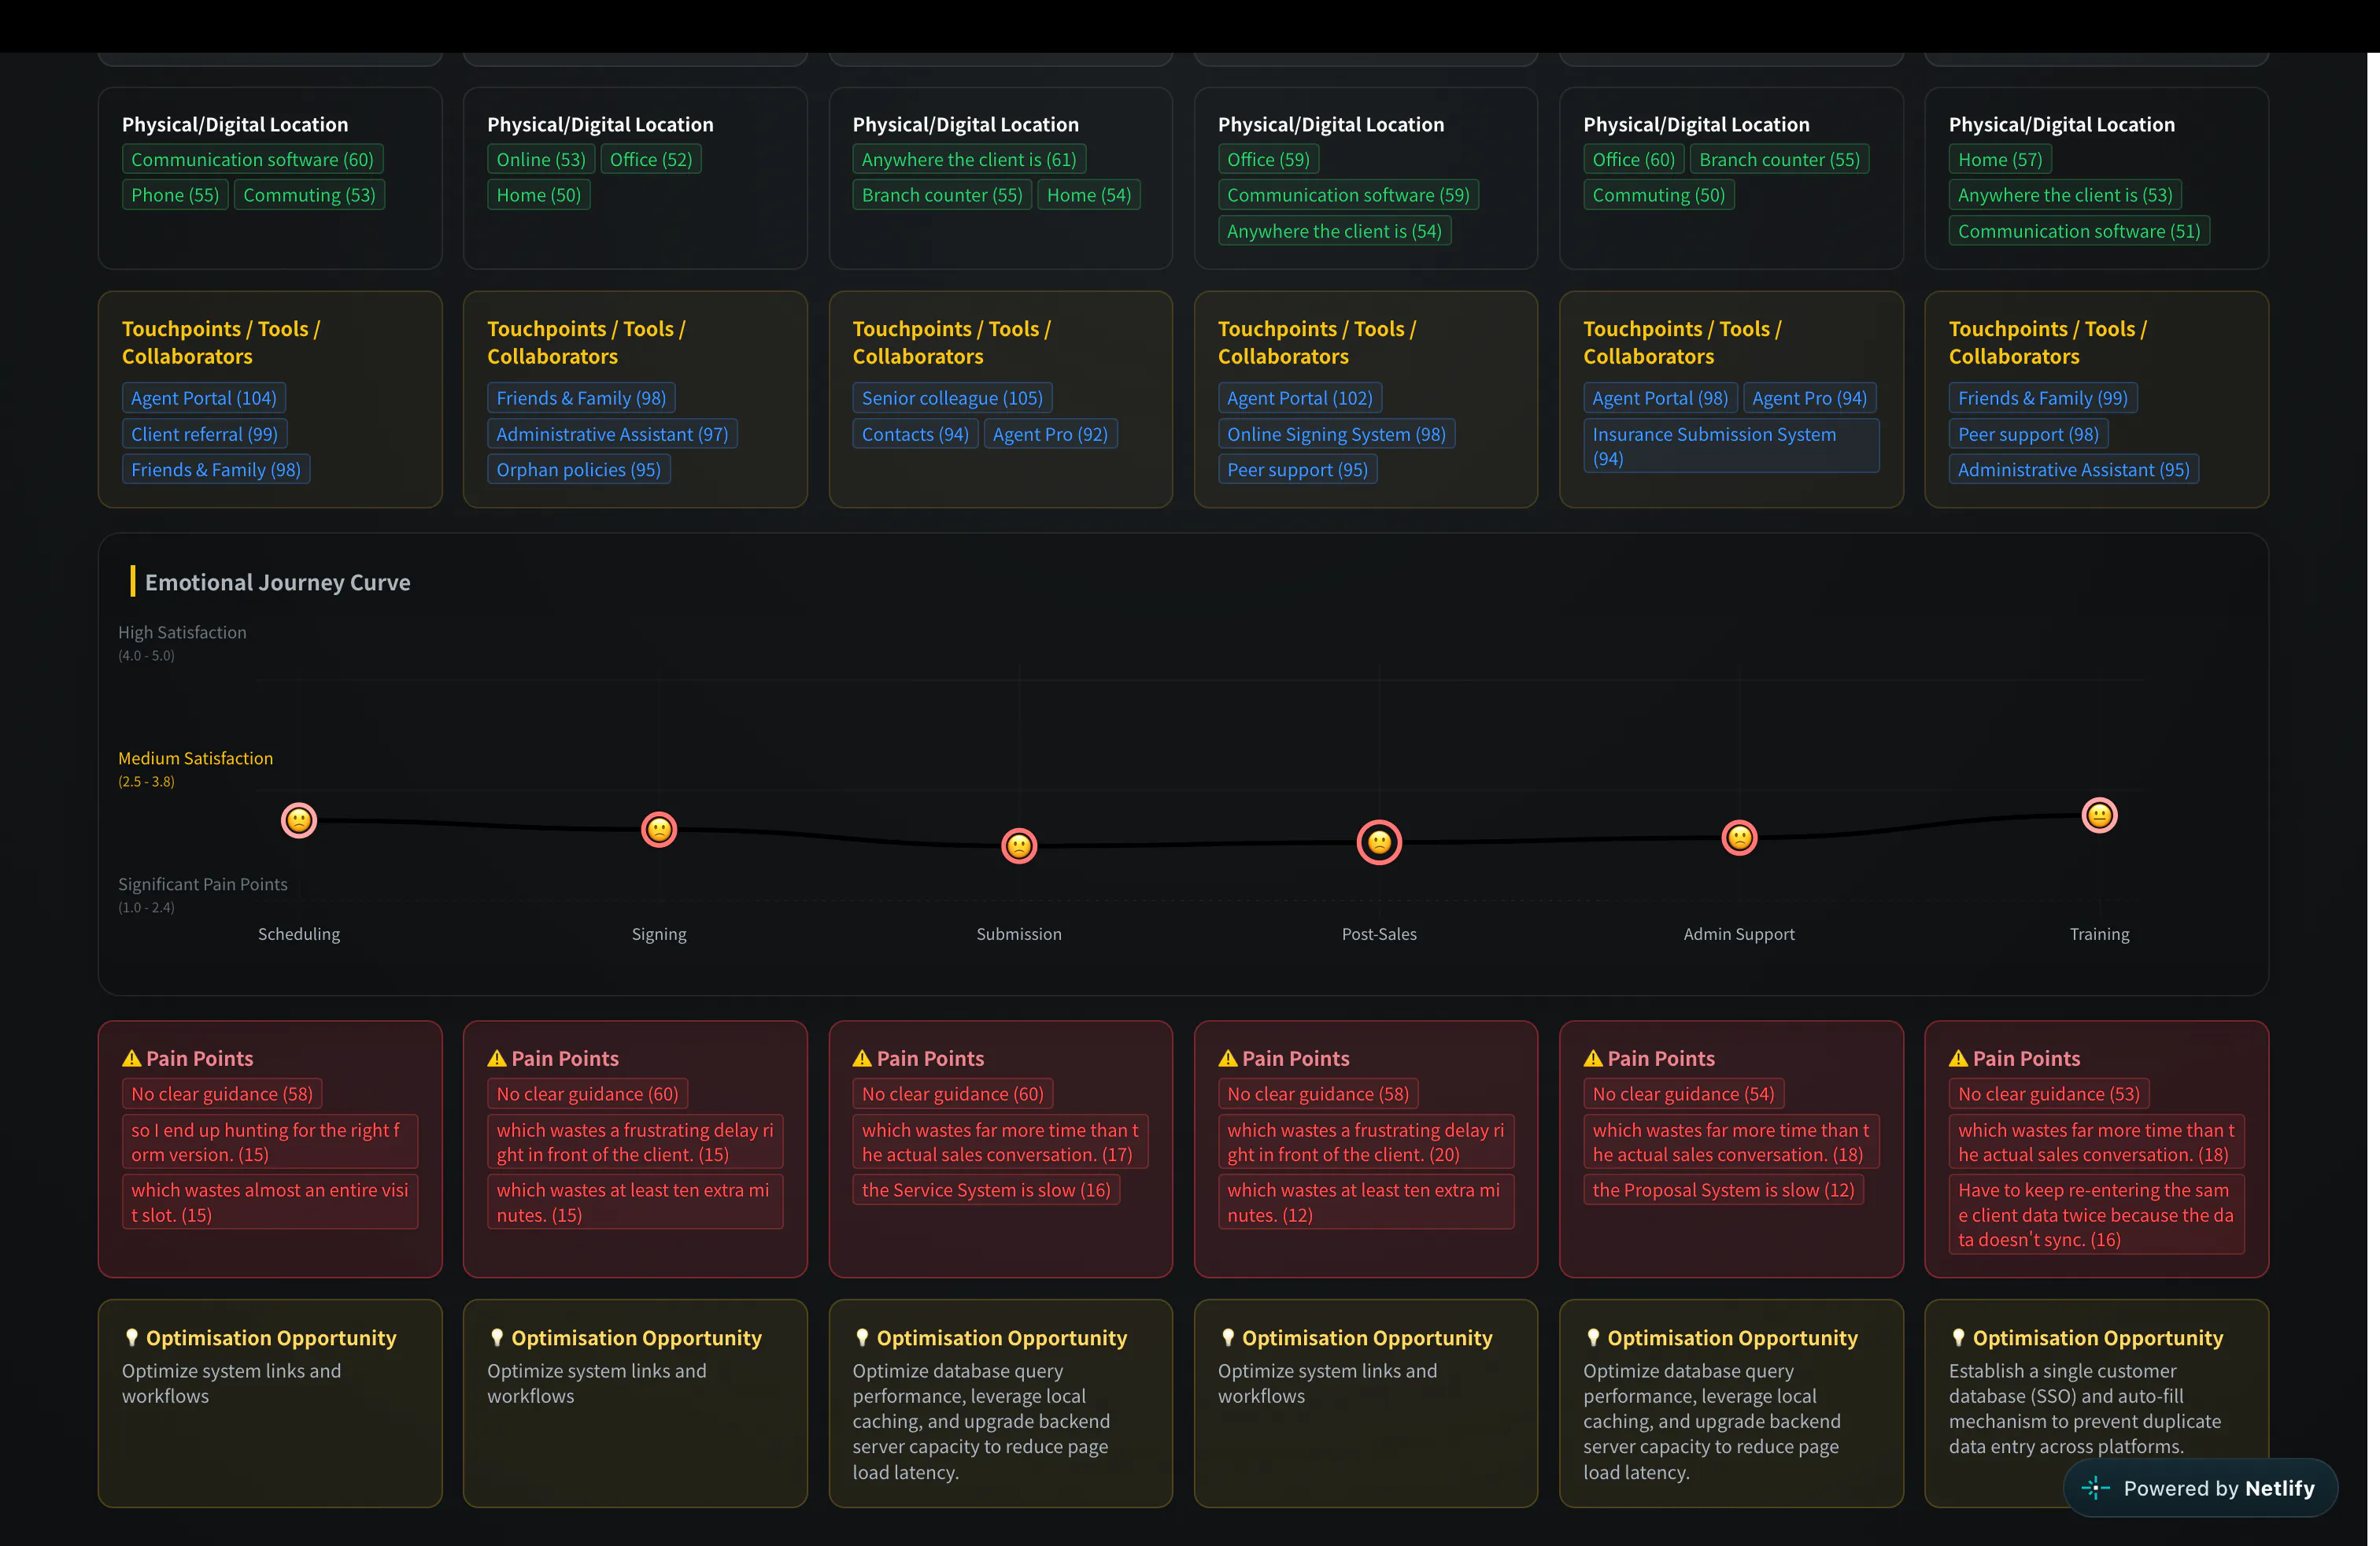
Task: Click warning icon in Training Pain Points card
Action: (1958, 1058)
